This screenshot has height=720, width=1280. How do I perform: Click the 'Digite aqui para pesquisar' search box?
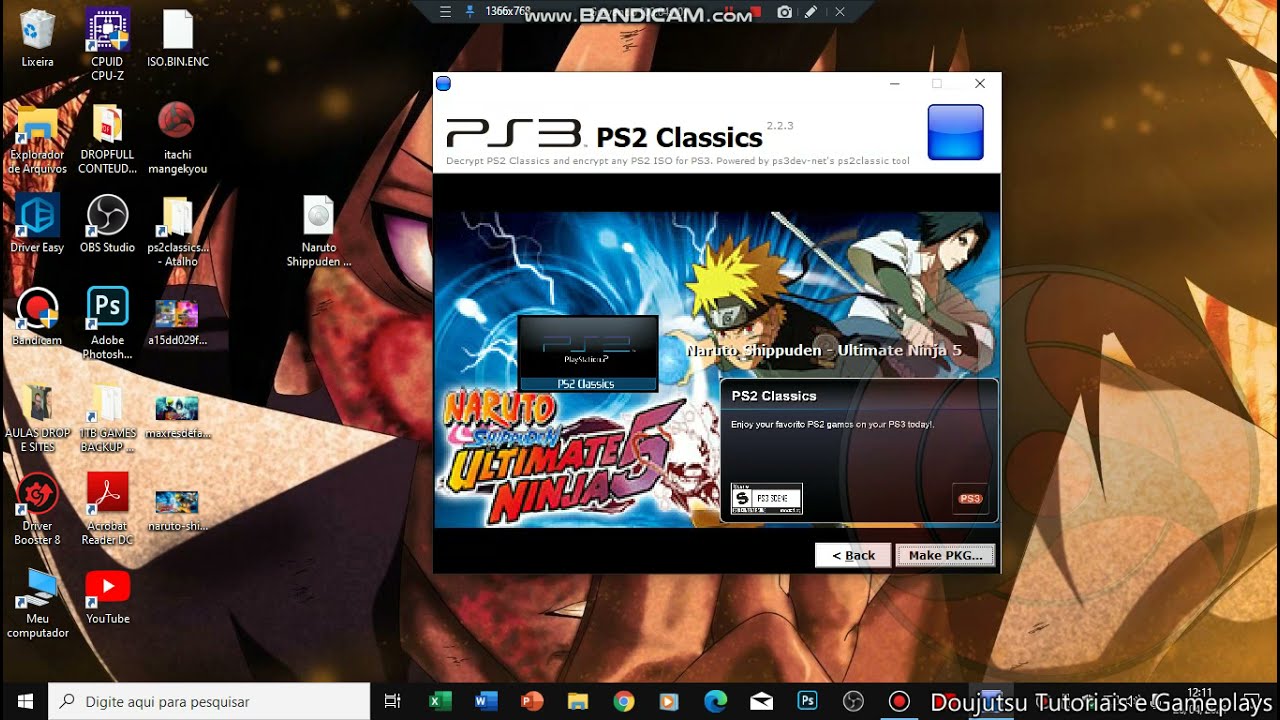(210, 701)
